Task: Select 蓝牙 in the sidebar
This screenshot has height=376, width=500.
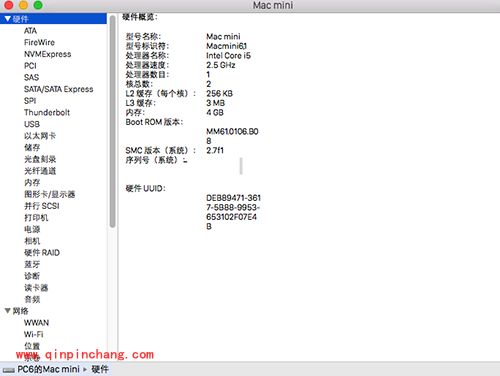Action: click(32, 264)
